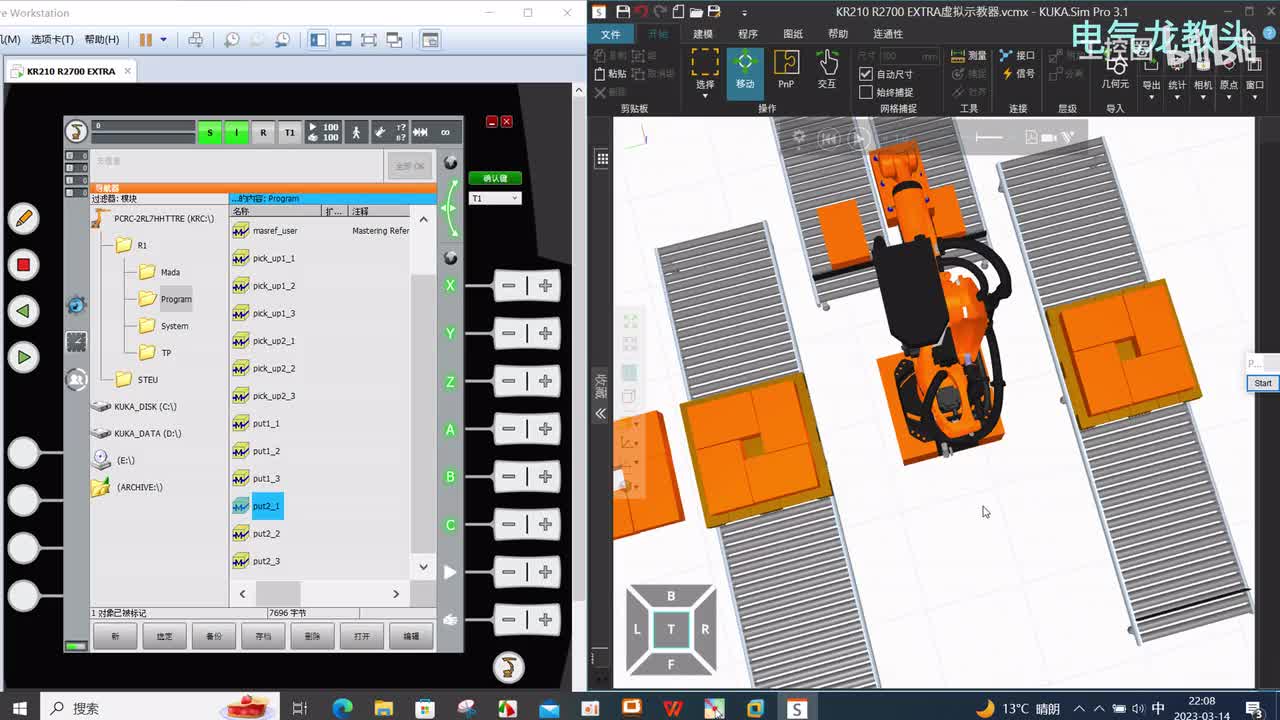Click the file list right scroll arrow
1280x720 pixels.
tap(396, 594)
